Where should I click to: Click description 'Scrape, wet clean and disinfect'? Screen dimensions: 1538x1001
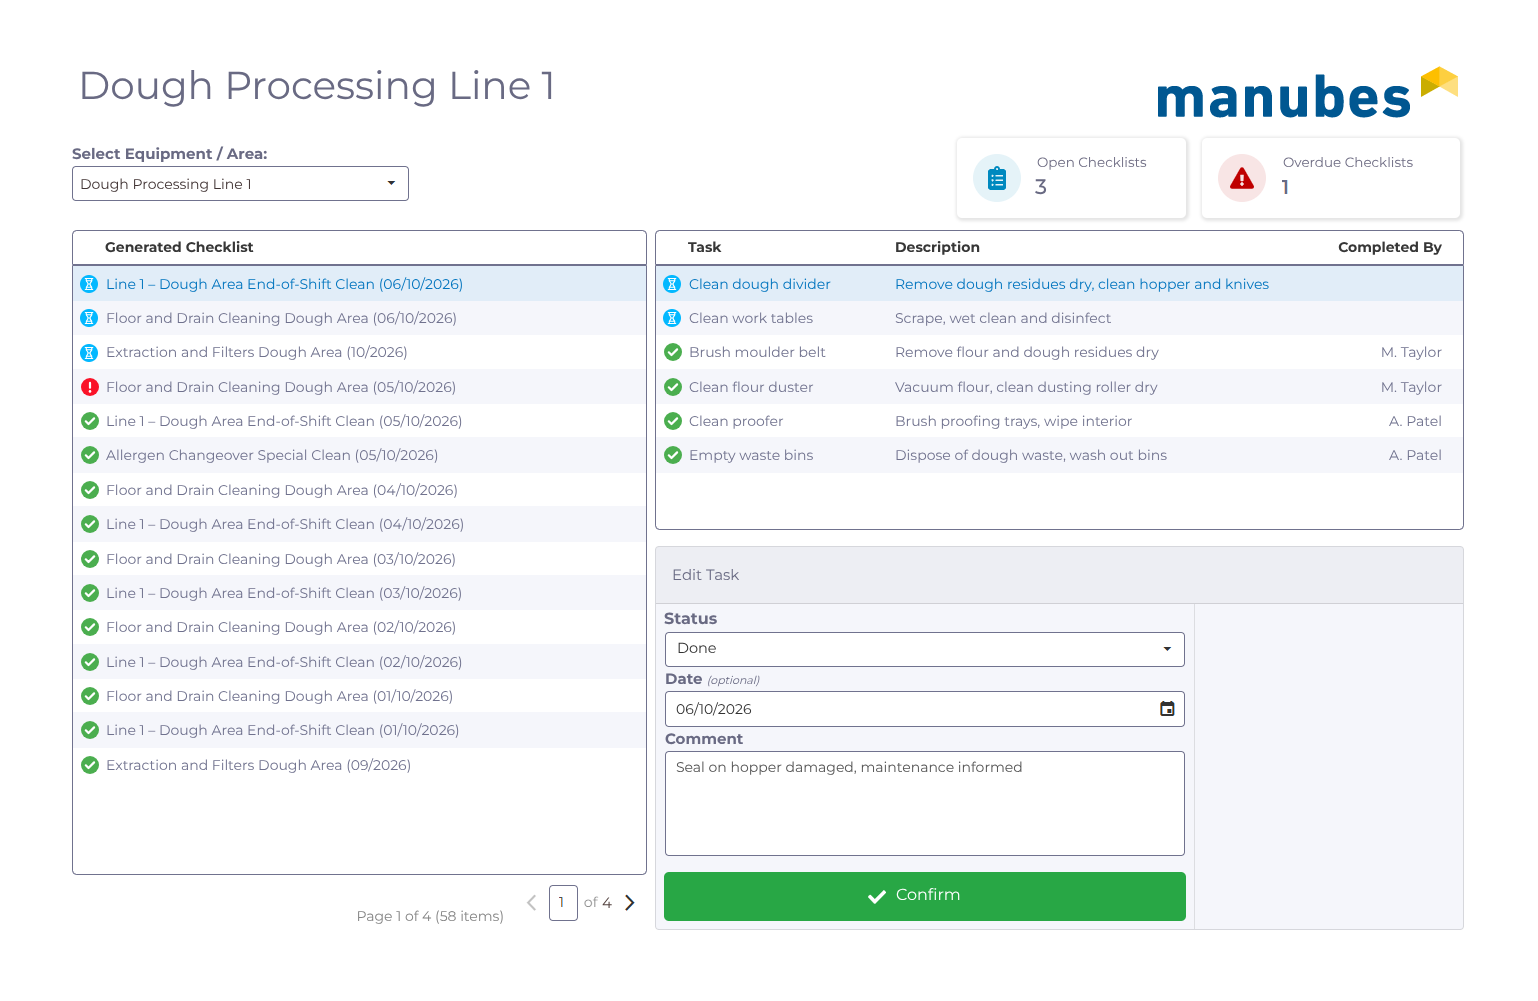tap(1003, 318)
